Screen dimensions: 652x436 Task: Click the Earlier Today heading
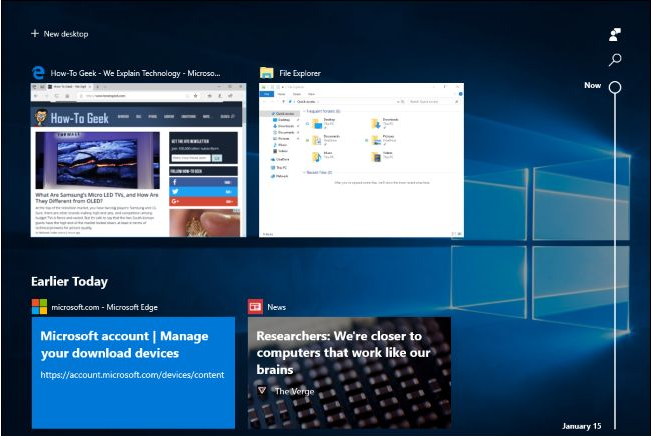click(69, 281)
